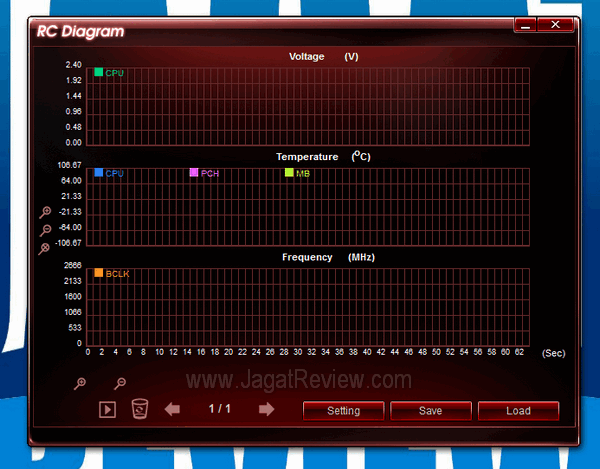Click the page indicator 1 / 1

tap(220, 409)
